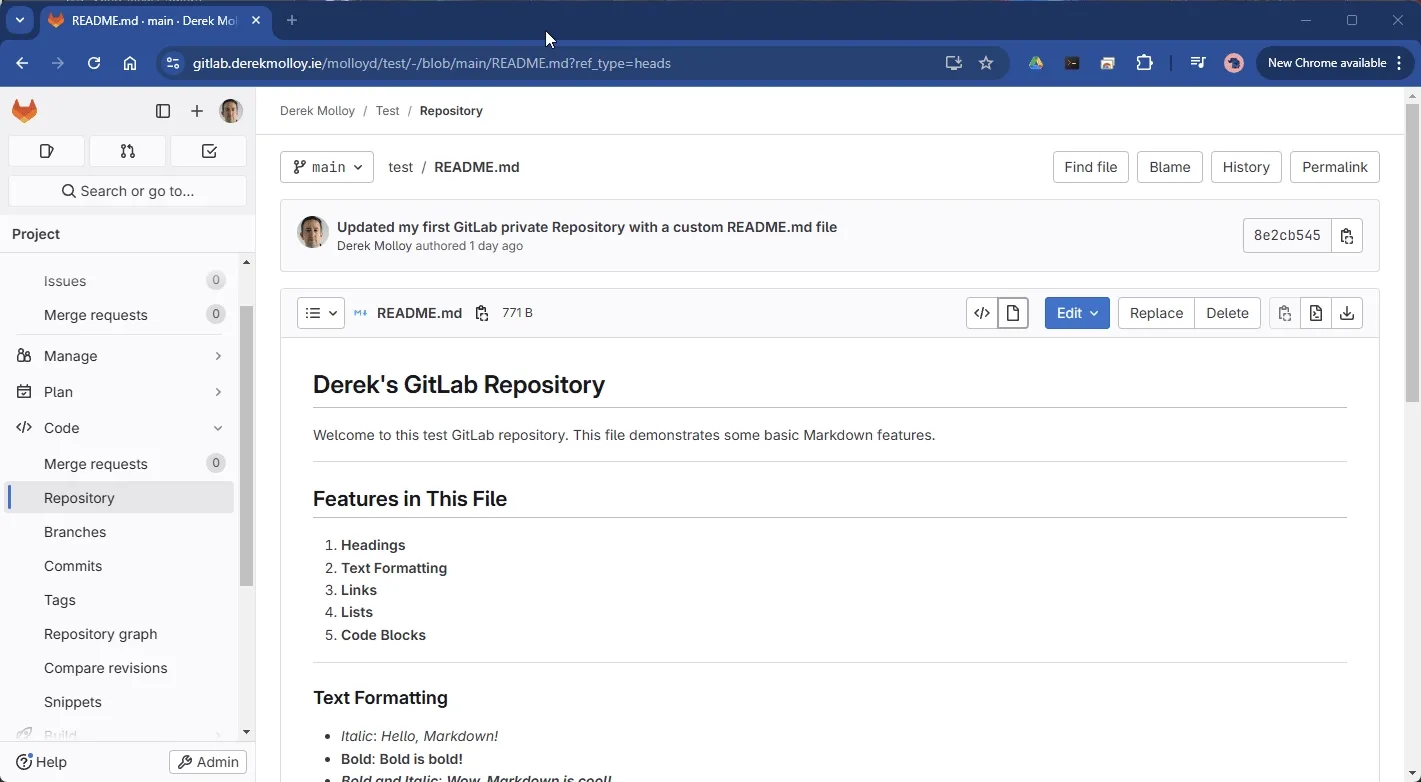This screenshot has width=1421, height=782.
Task: Copy the commit SHA 8e2cb545
Action: tap(1347, 236)
